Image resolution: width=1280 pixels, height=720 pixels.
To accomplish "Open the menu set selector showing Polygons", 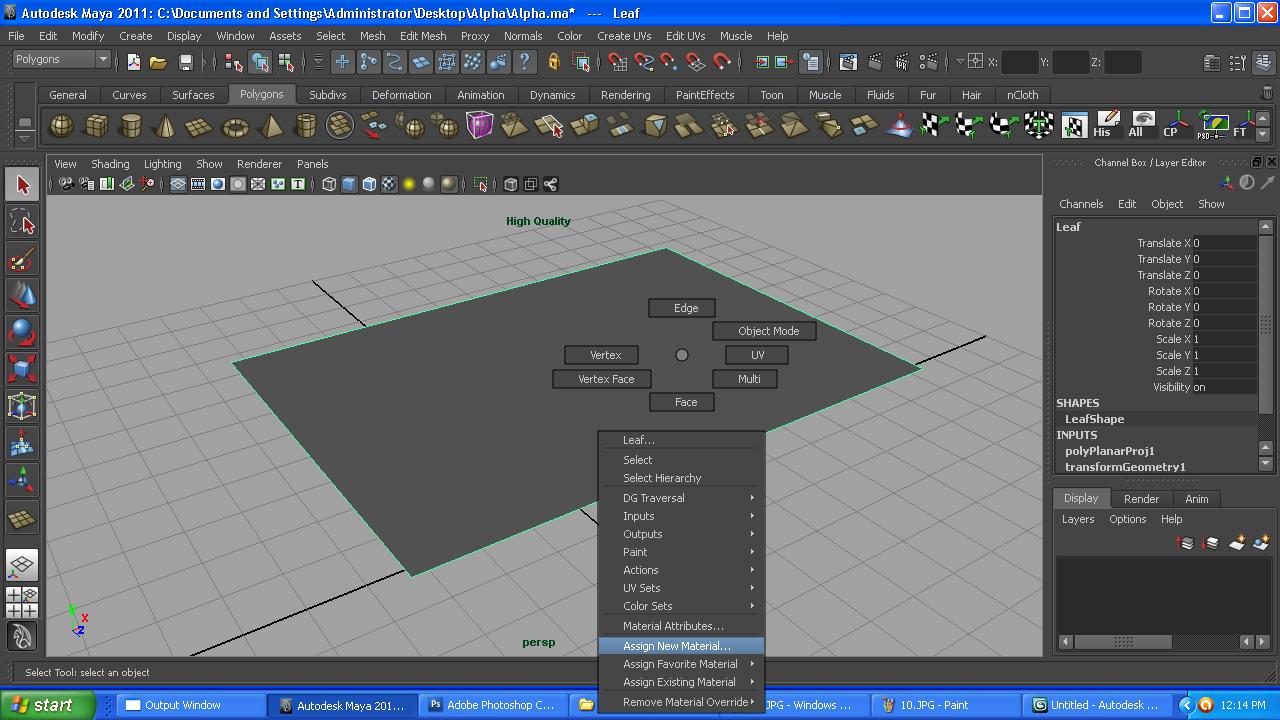I will pyautogui.click(x=60, y=59).
